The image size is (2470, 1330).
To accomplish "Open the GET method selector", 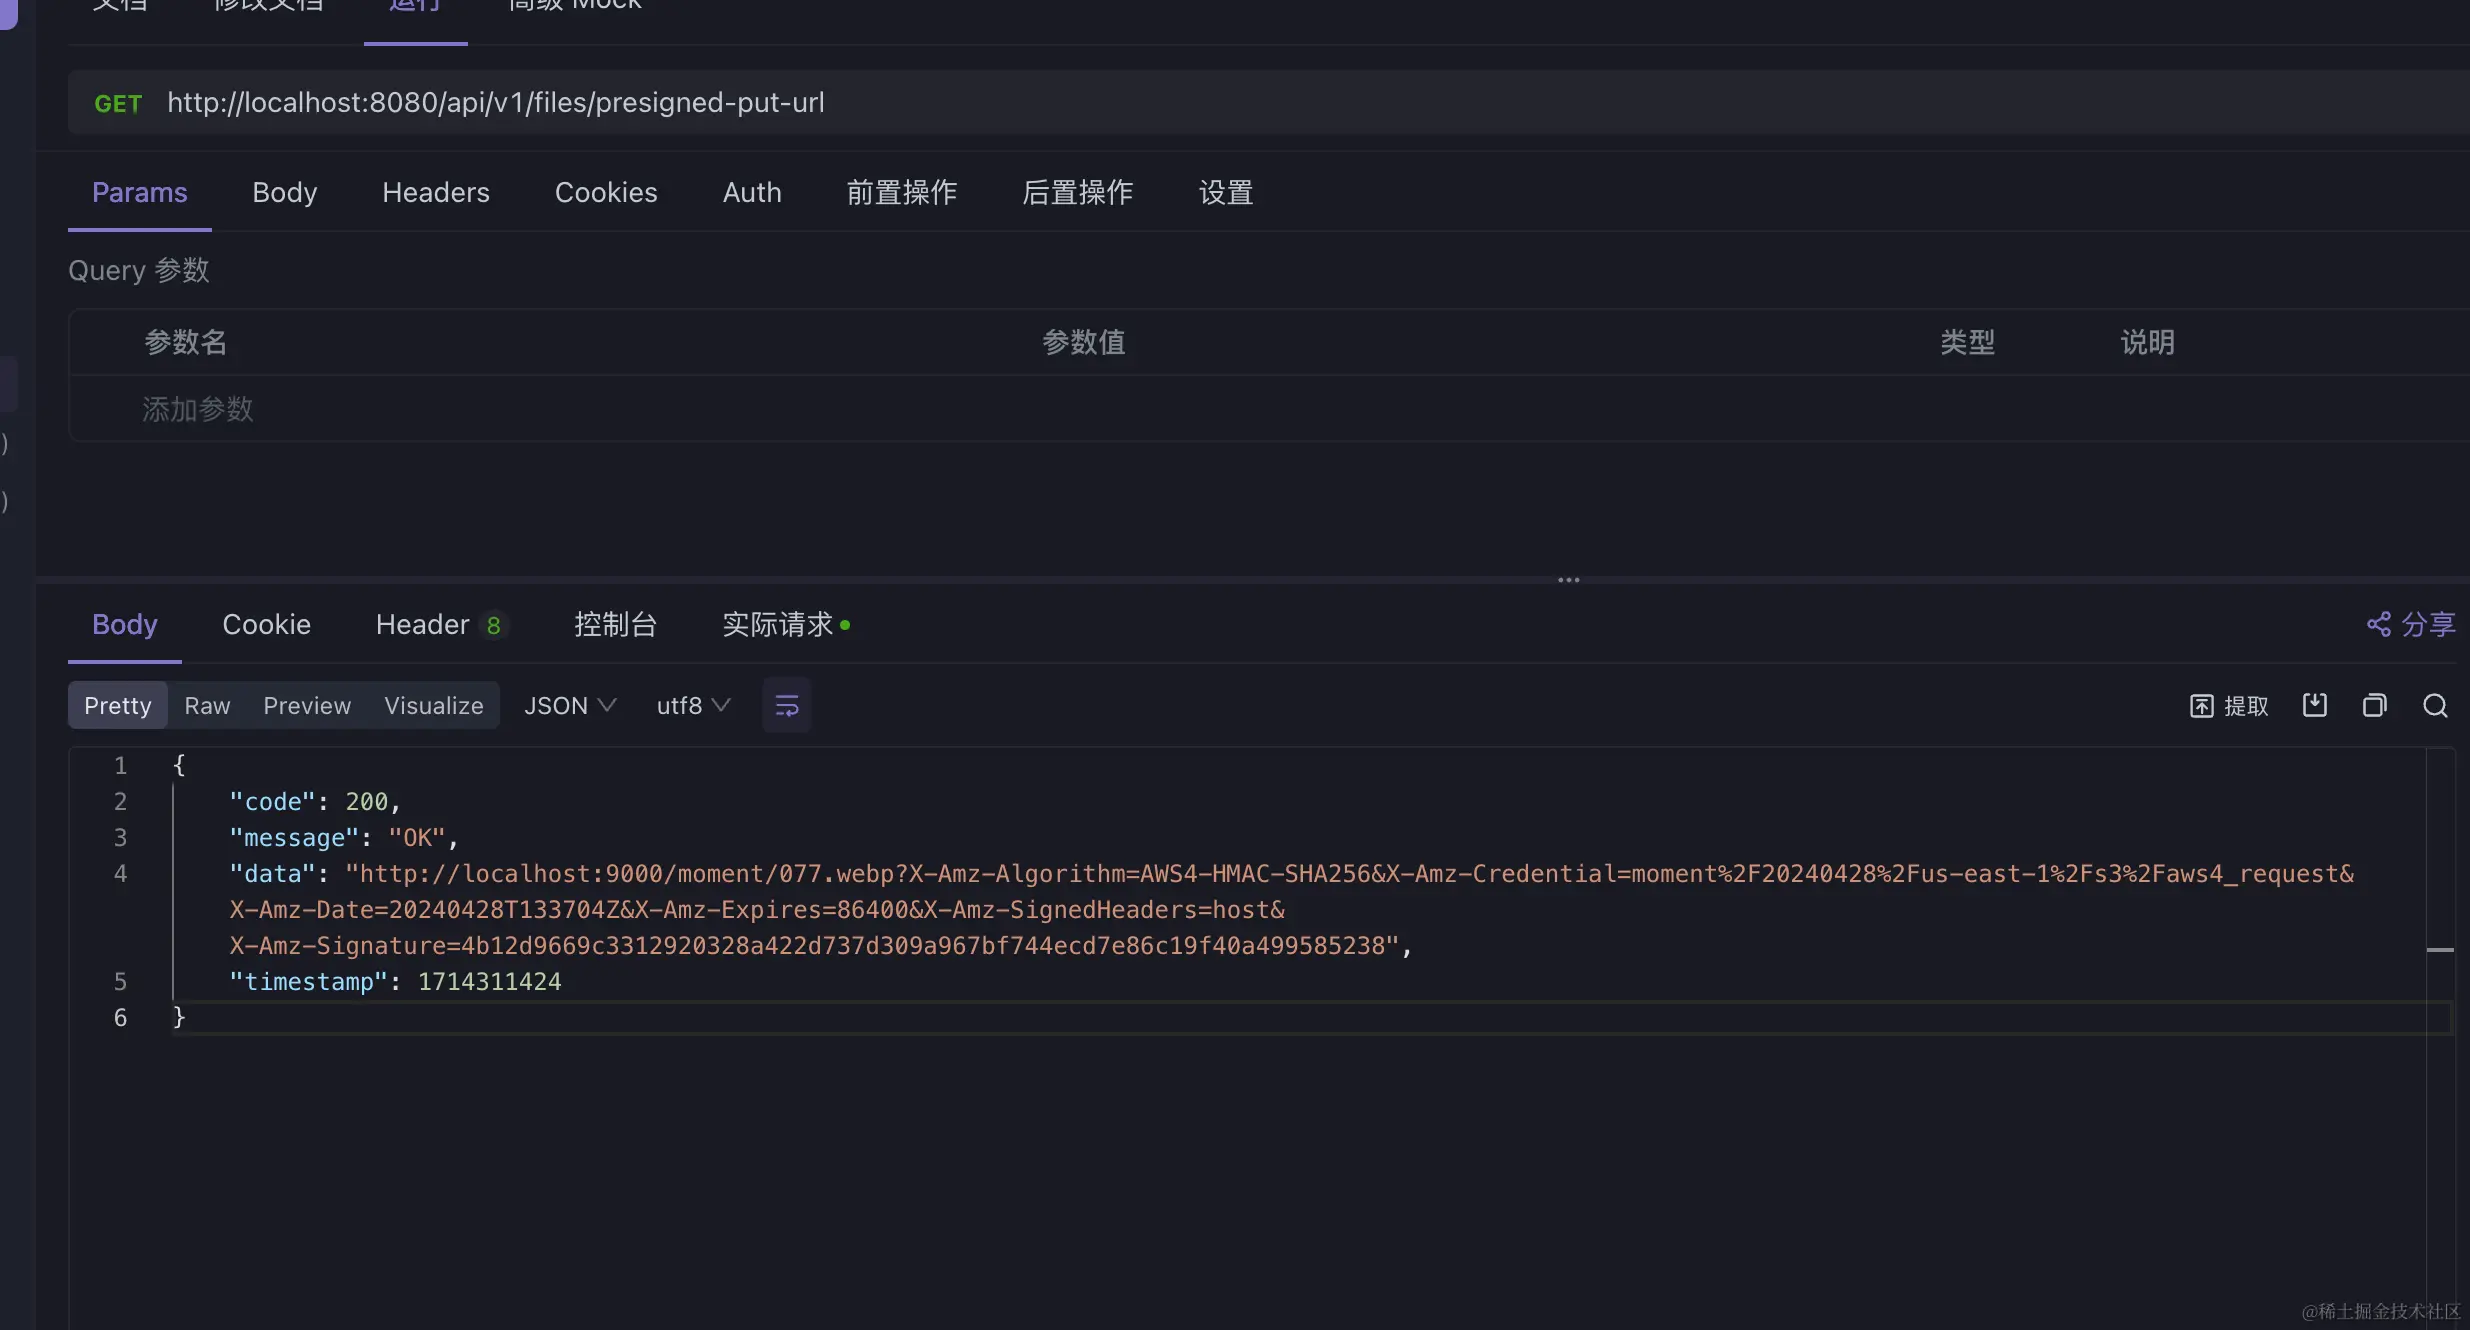I will click(x=118, y=104).
